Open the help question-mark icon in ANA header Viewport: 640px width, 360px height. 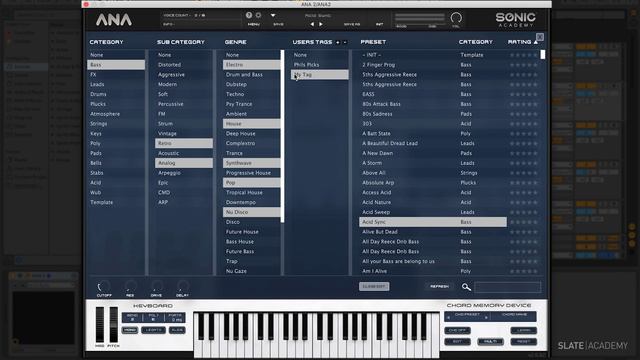(x=249, y=16)
